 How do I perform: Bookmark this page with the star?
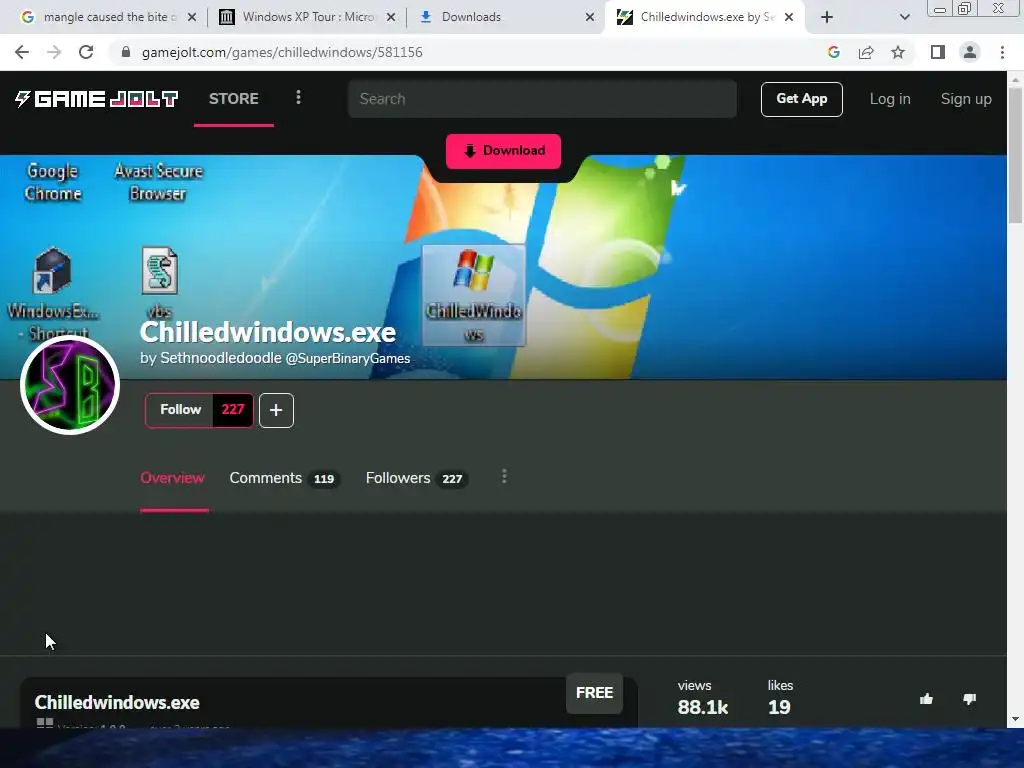898,52
